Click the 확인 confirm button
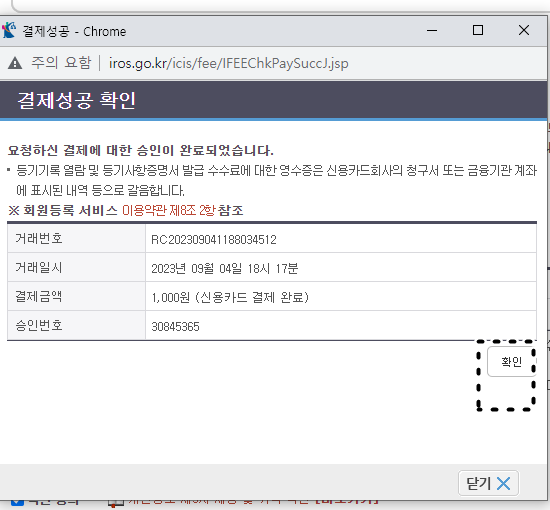 tap(511, 361)
